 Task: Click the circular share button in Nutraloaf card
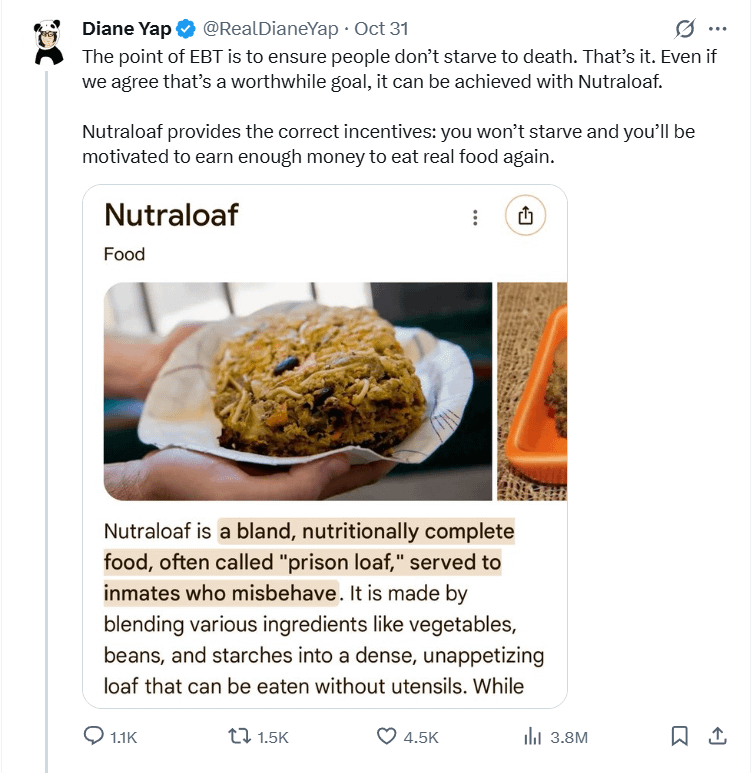[x=525, y=216]
